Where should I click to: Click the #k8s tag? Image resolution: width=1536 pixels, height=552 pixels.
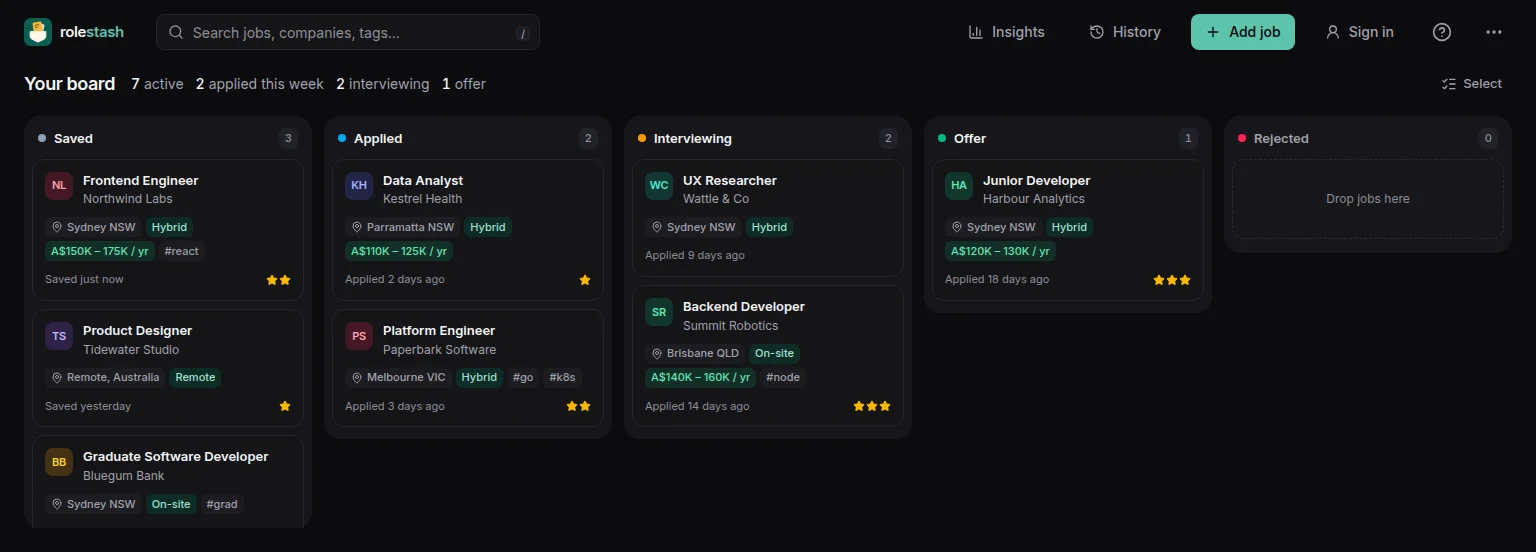click(x=563, y=377)
